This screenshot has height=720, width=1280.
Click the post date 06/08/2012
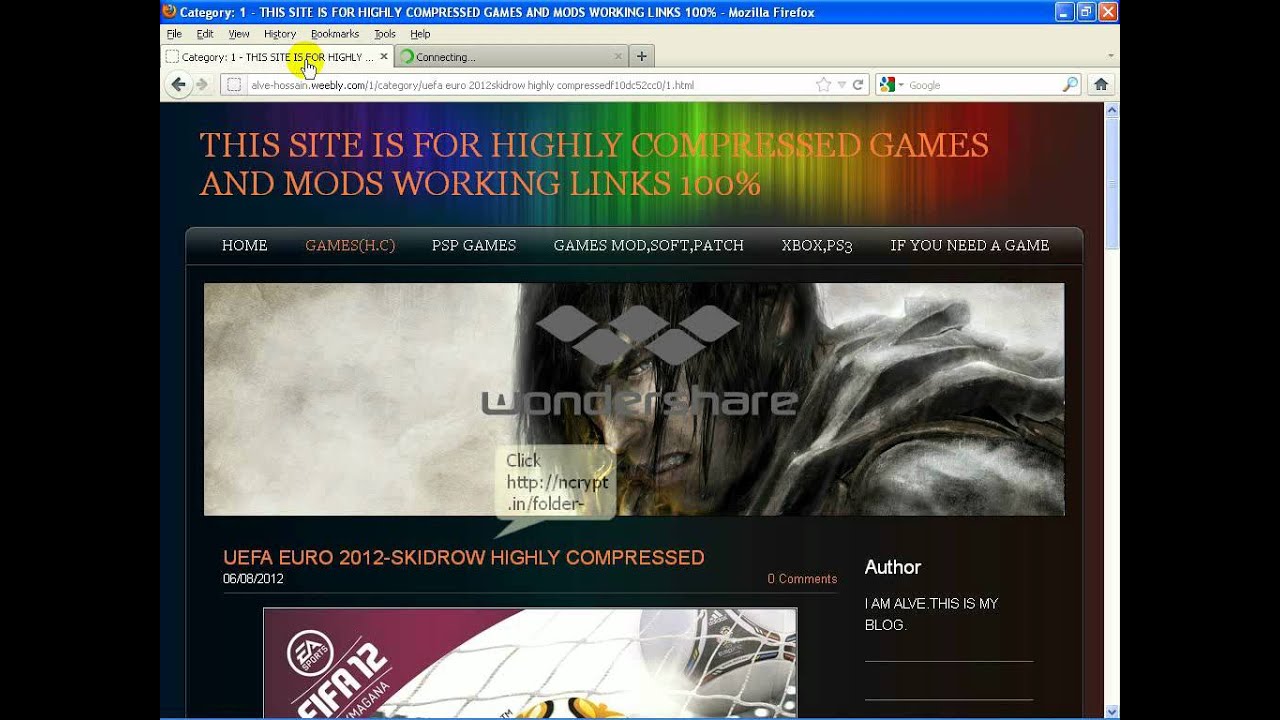click(x=253, y=579)
